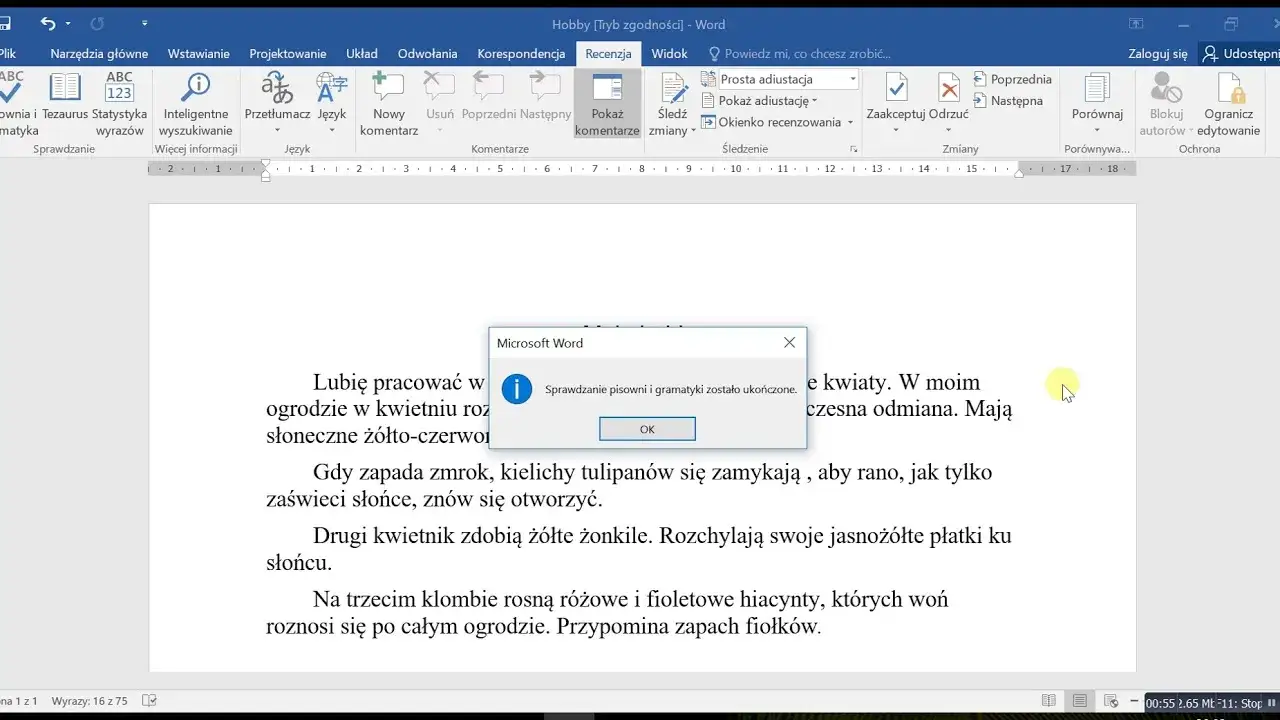The image size is (1280, 720).
Task: Switch to Narzędzia główne tab
Action: pyautogui.click(x=99, y=54)
